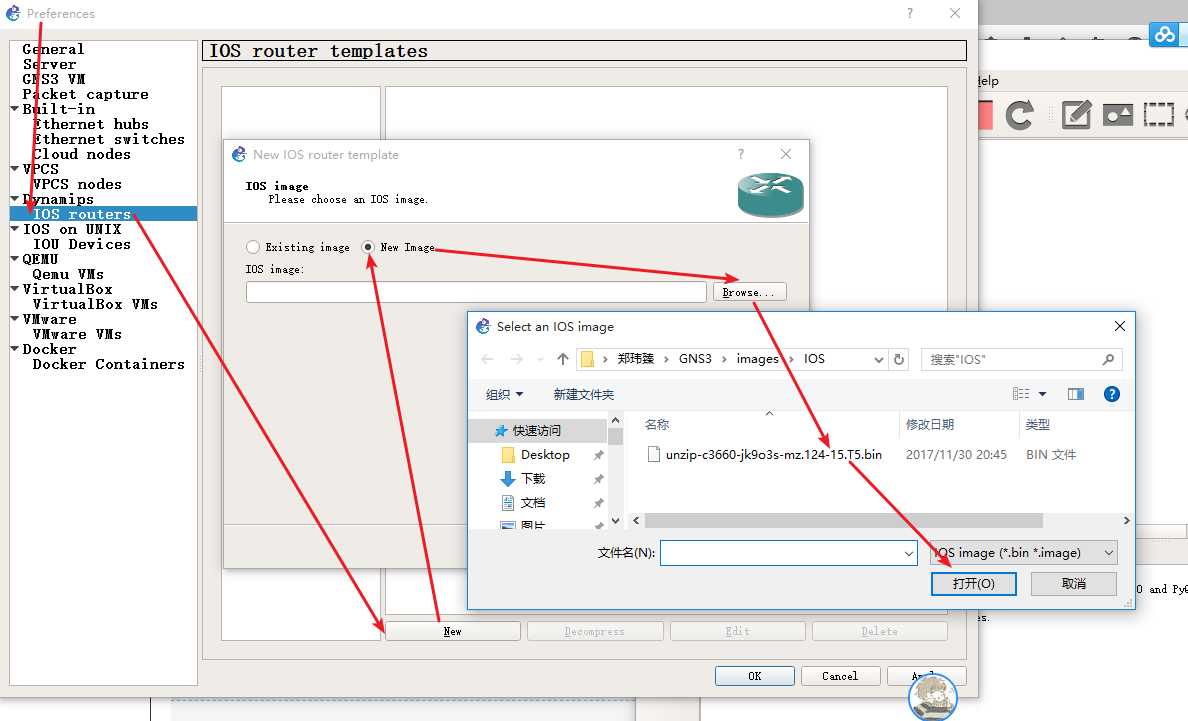Select Docker Containers in preferences tree
This screenshot has height=721, width=1188.
(108, 364)
